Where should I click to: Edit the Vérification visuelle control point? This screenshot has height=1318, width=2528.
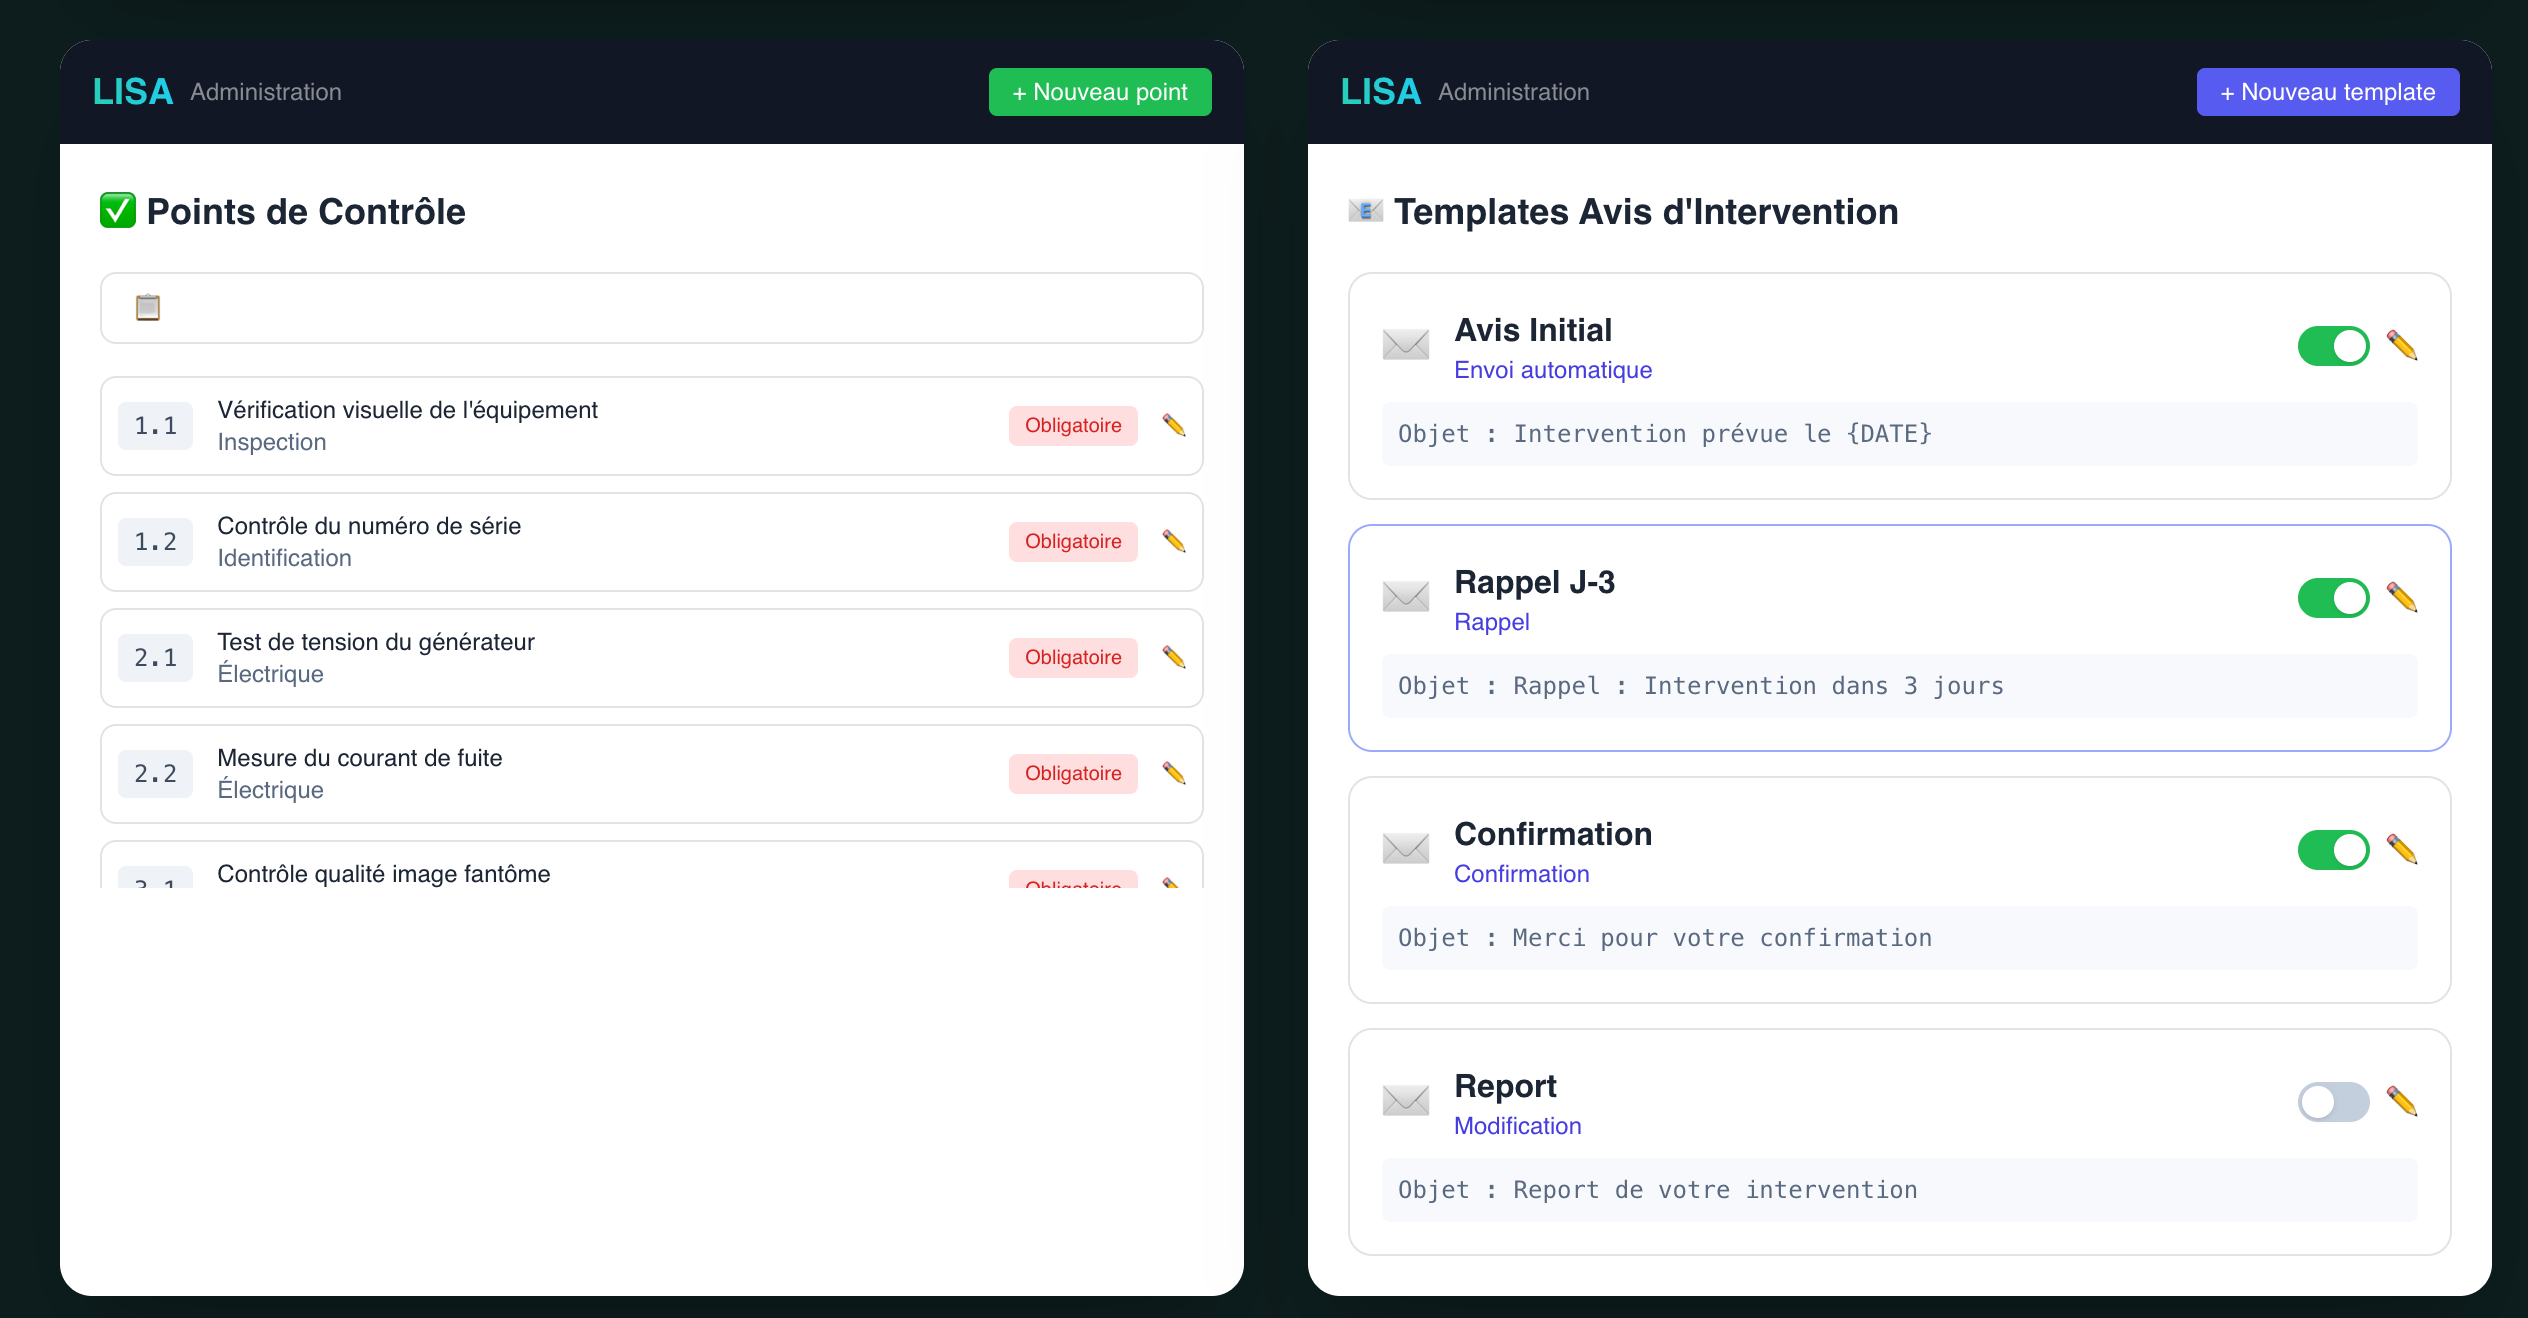click(x=1174, y=425)
